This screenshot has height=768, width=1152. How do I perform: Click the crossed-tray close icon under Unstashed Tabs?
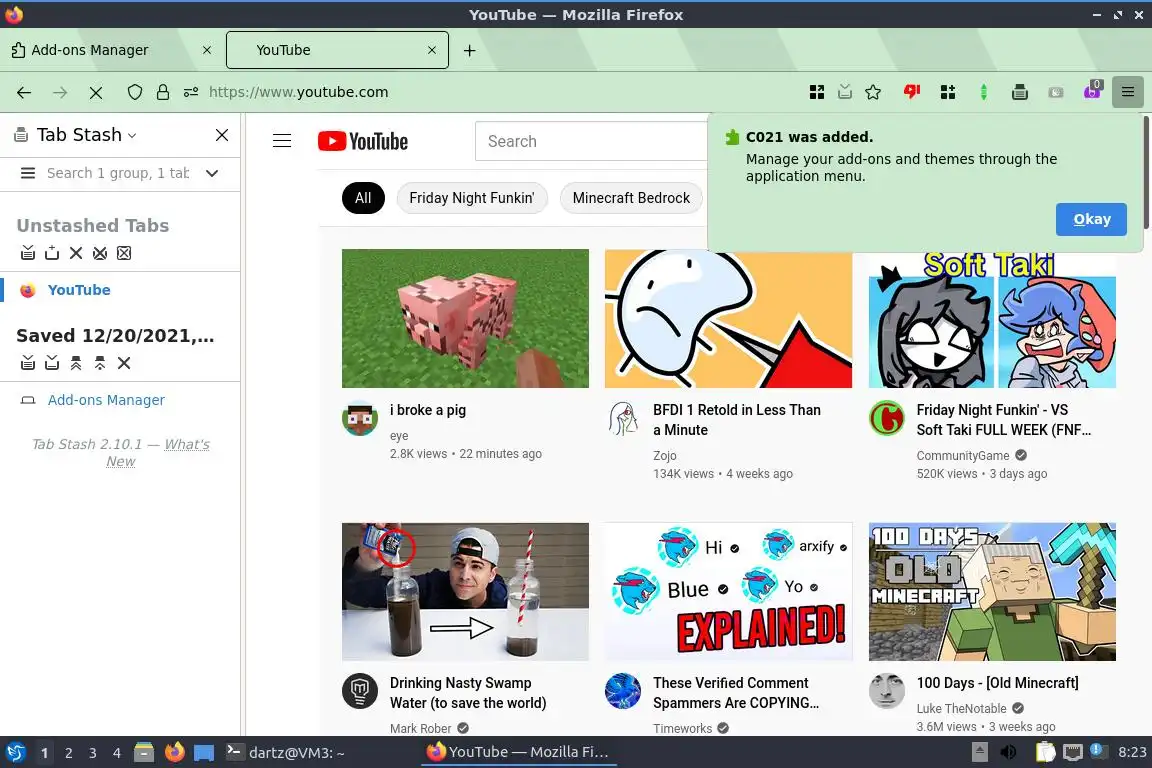[x=100, y=253]
